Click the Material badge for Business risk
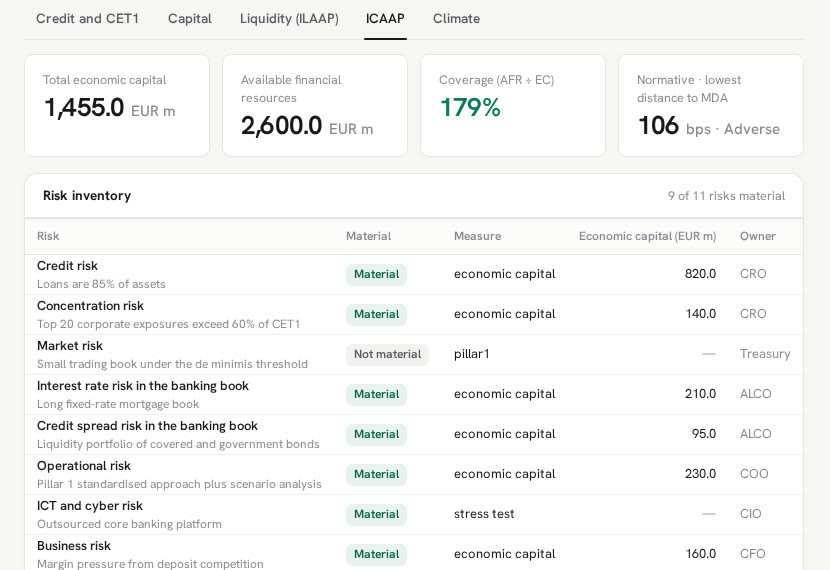Screen dimensions: 830x570 click(376, 554)
